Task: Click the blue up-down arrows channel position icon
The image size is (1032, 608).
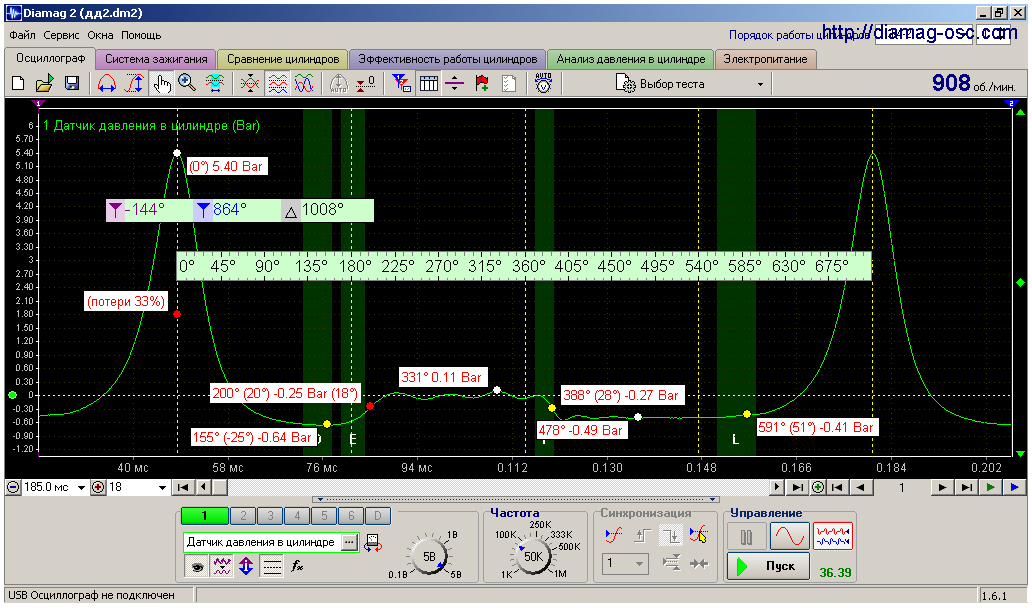Action: [x=246, y=566]
